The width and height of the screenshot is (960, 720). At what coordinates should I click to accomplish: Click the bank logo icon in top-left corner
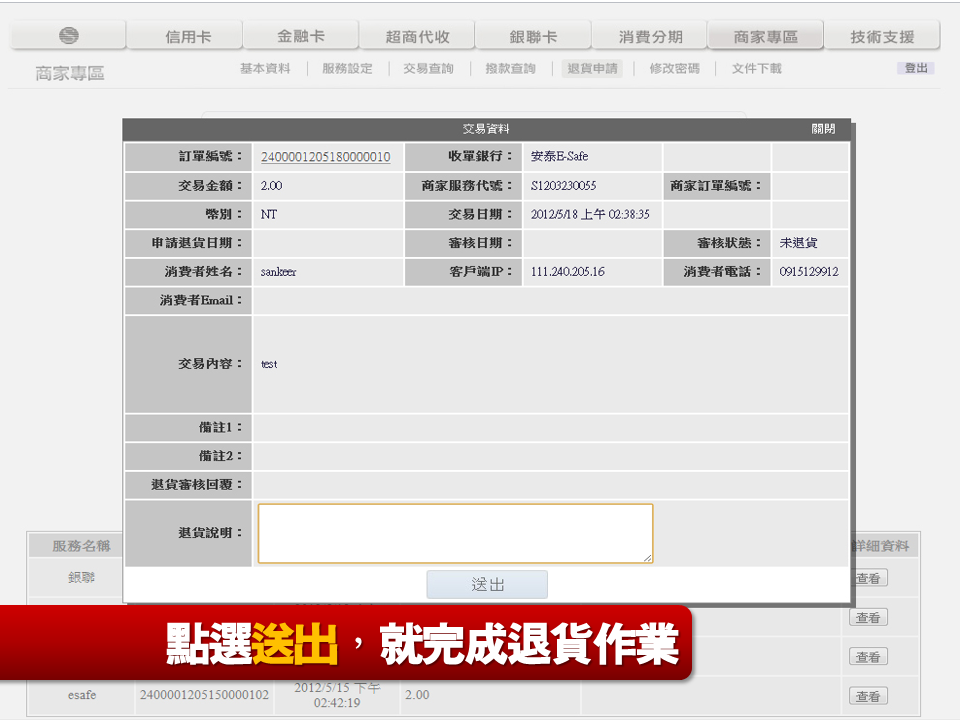pyautogui.click(x=66, y=33)
